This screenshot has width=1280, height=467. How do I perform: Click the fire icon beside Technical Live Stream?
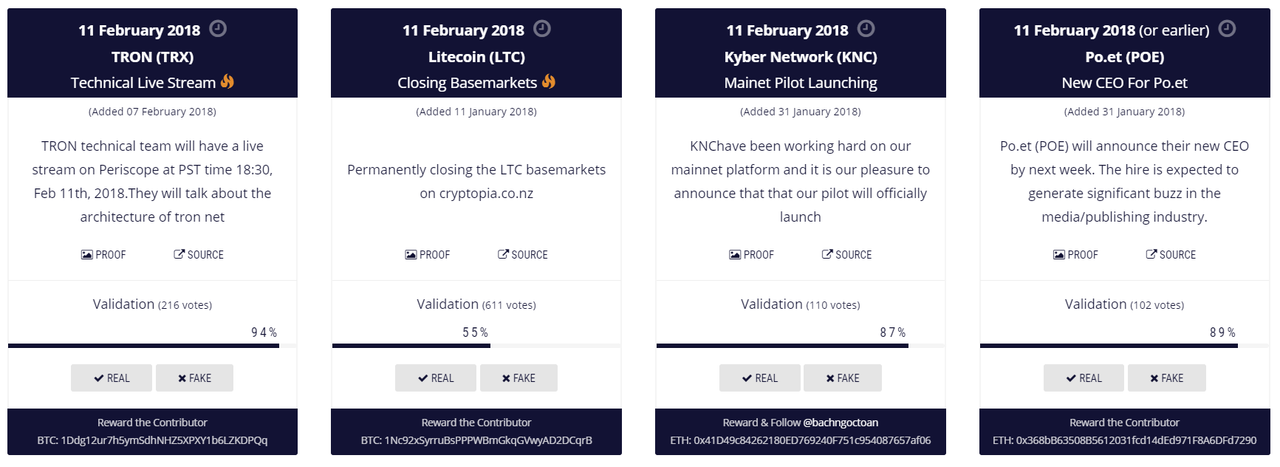(227, 82)
